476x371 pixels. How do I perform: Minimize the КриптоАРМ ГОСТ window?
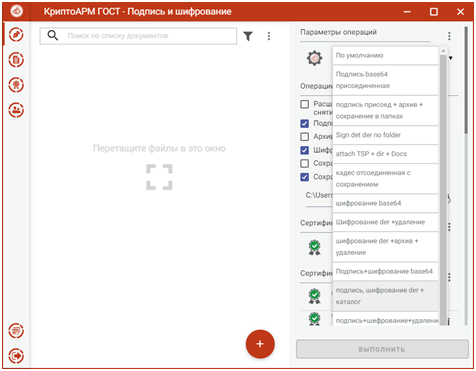407,12
